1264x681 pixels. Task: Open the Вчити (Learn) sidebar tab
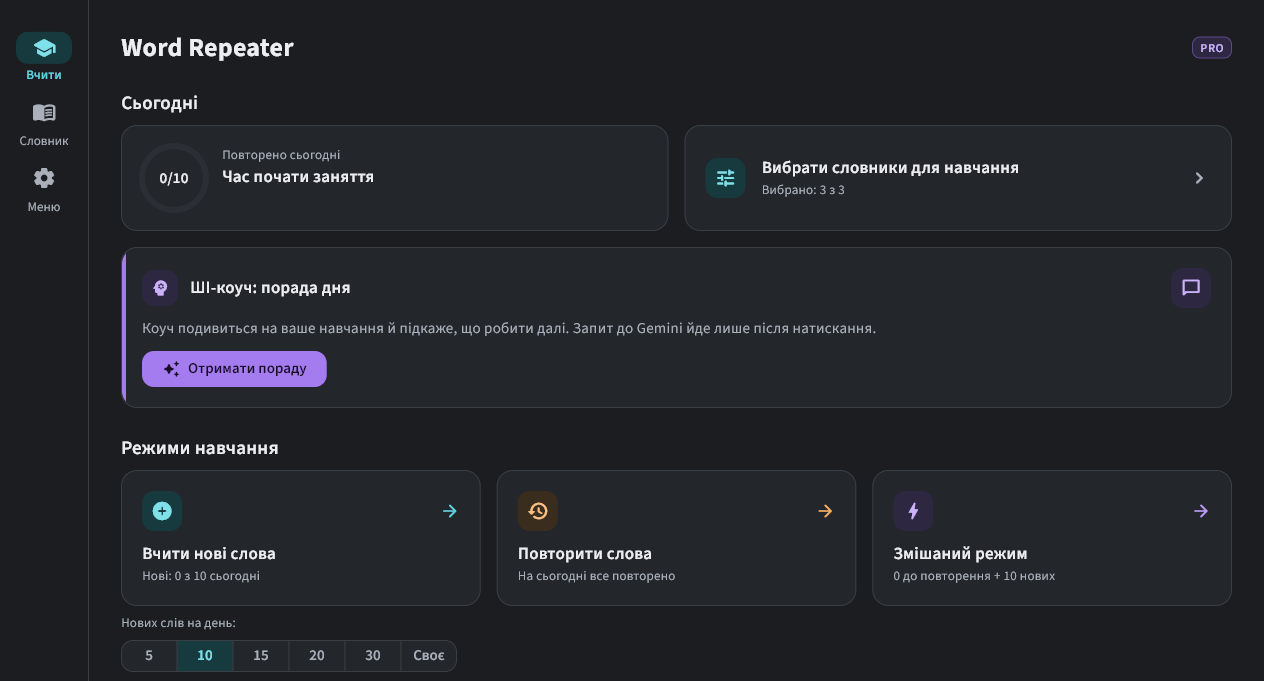(44, 57)
